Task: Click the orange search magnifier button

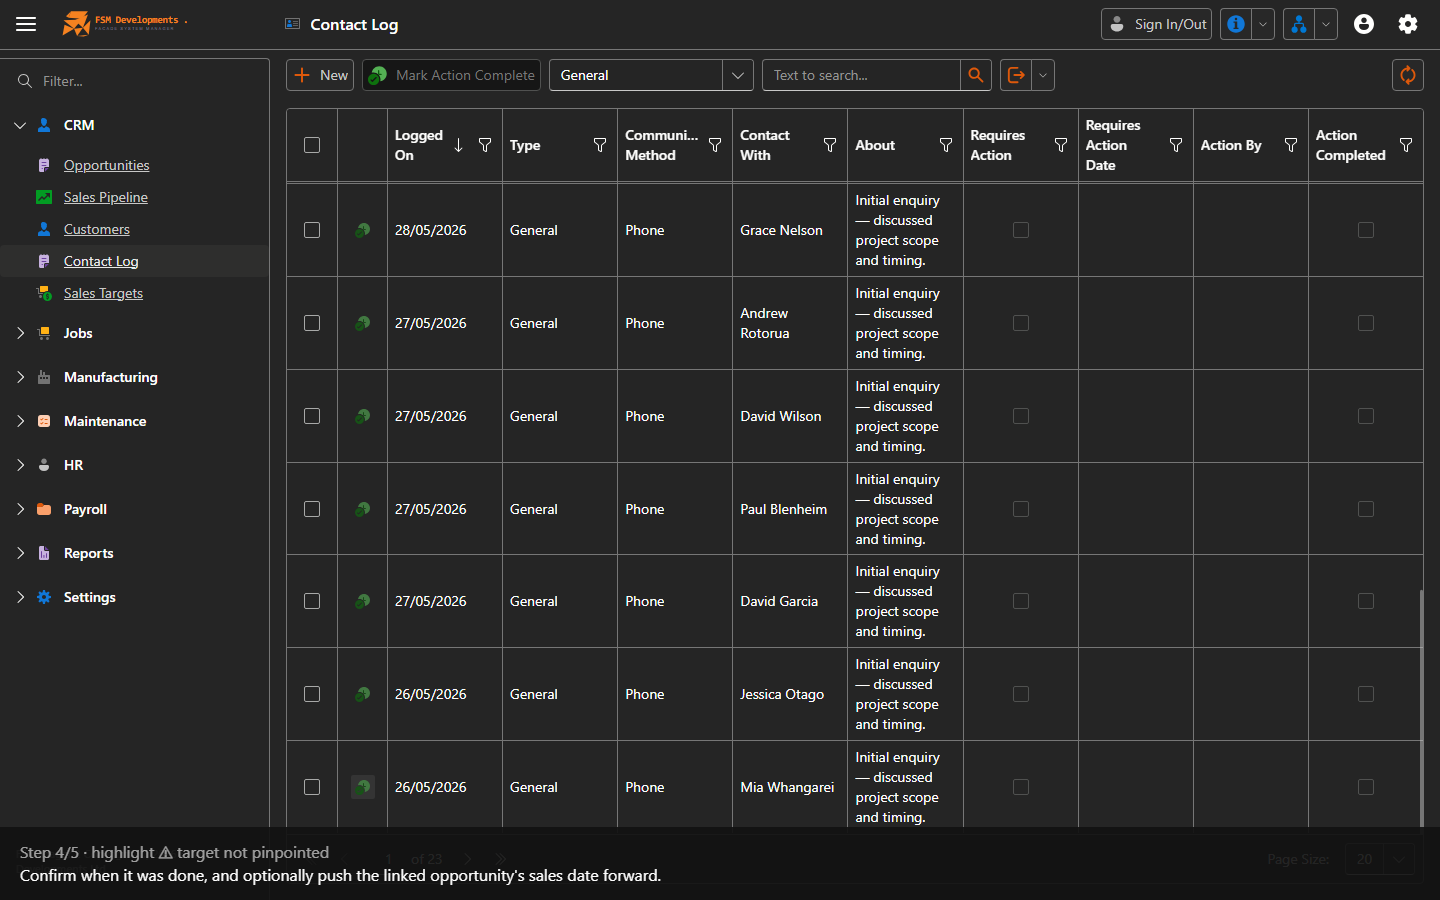Action: click(976, 75)
